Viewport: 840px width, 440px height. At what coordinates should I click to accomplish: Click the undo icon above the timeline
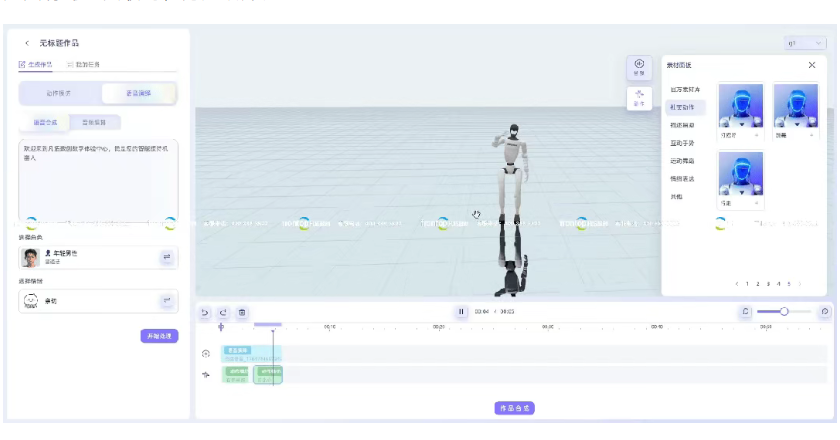click(205, 312)
